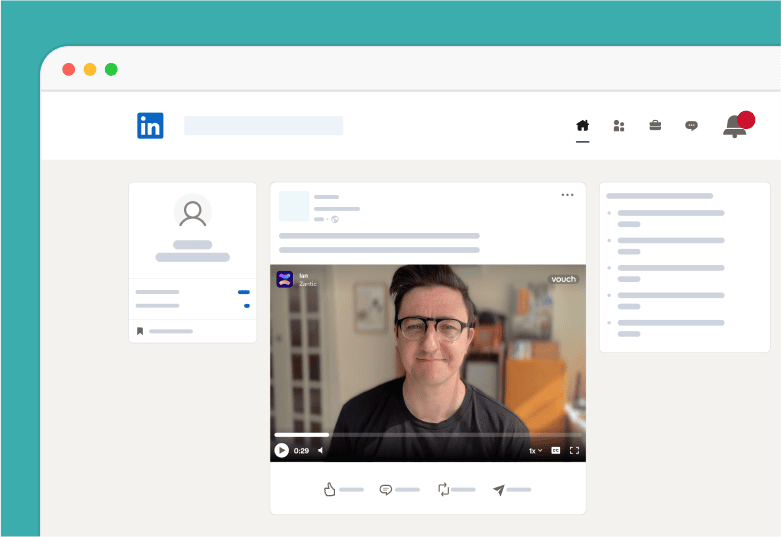Click the profile avatar placeholder

(192, 212)
